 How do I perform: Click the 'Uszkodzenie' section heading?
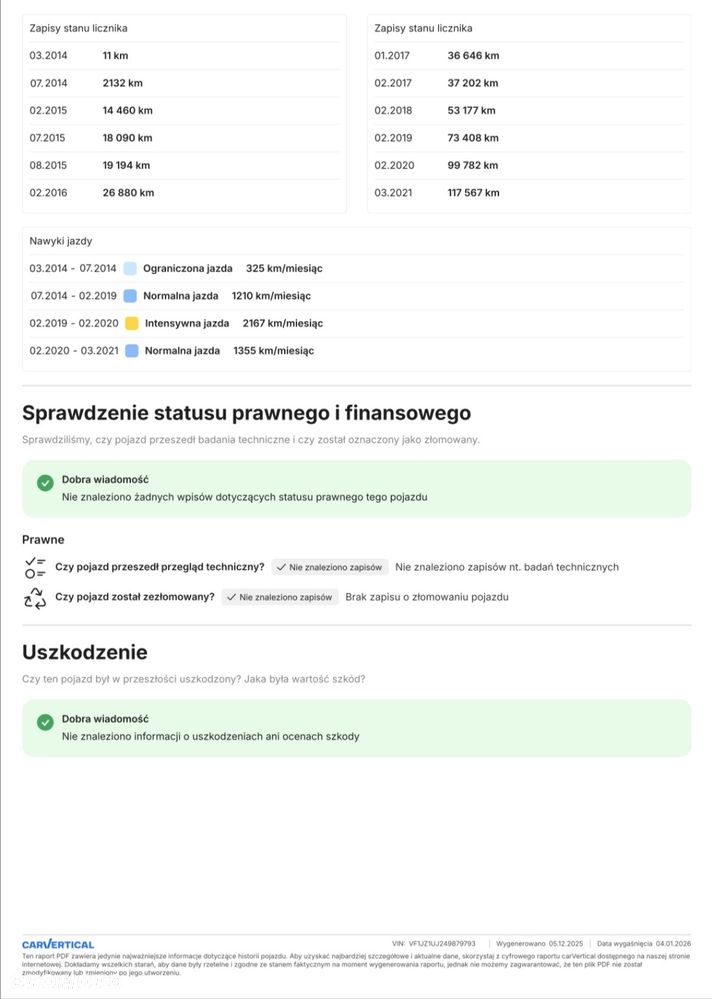coord(85,652)
